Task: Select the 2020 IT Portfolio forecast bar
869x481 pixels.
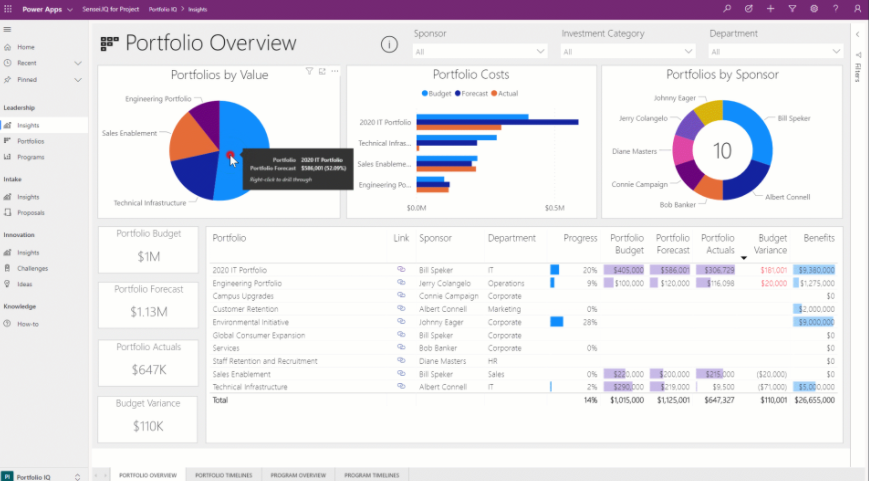Action: 497,122
